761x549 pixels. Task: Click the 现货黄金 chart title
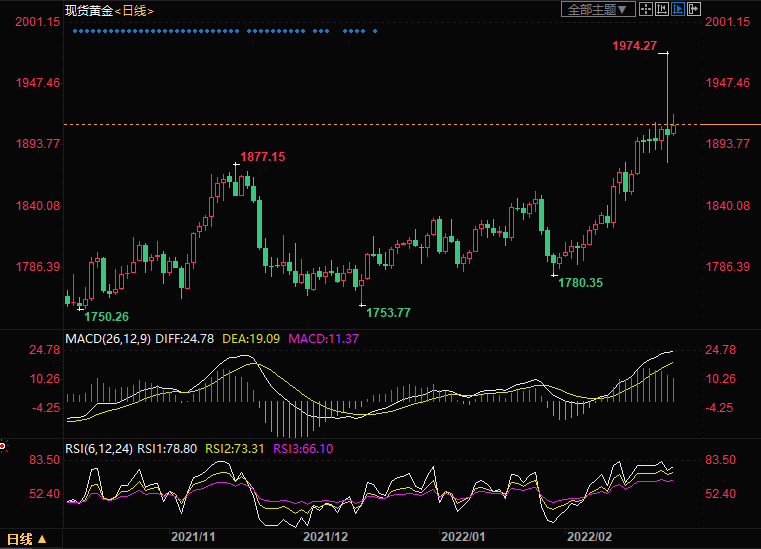(87, 9)
